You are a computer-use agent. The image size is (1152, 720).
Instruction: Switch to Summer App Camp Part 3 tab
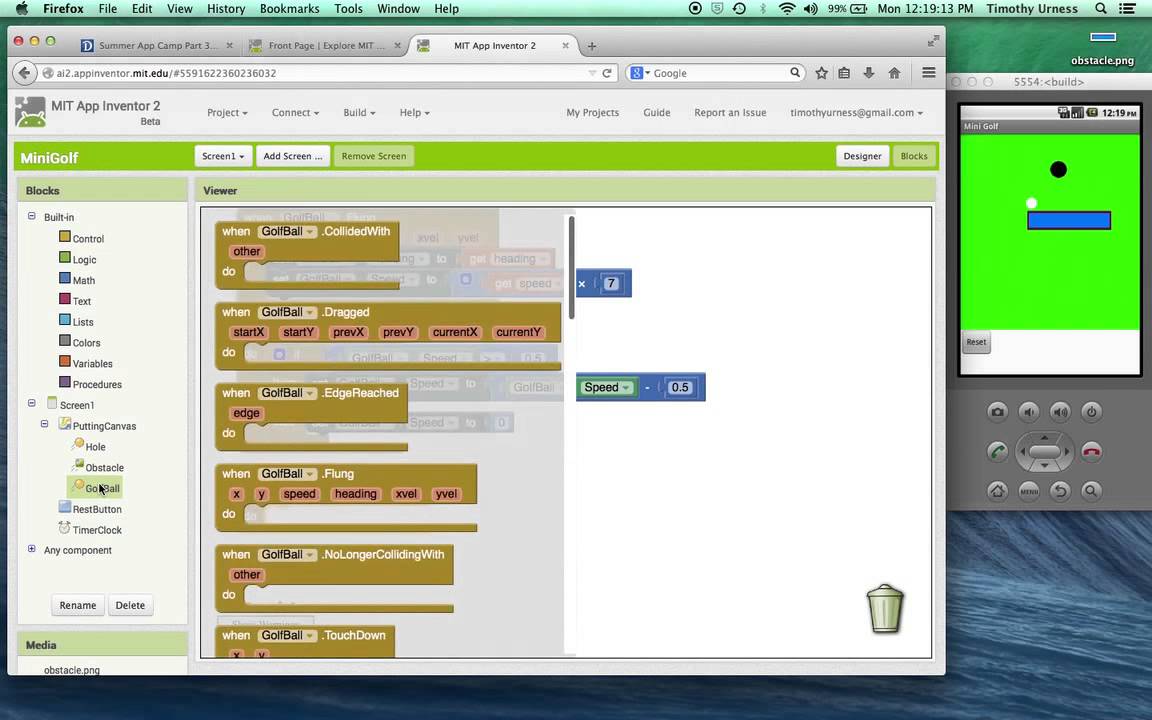[157, 46]
